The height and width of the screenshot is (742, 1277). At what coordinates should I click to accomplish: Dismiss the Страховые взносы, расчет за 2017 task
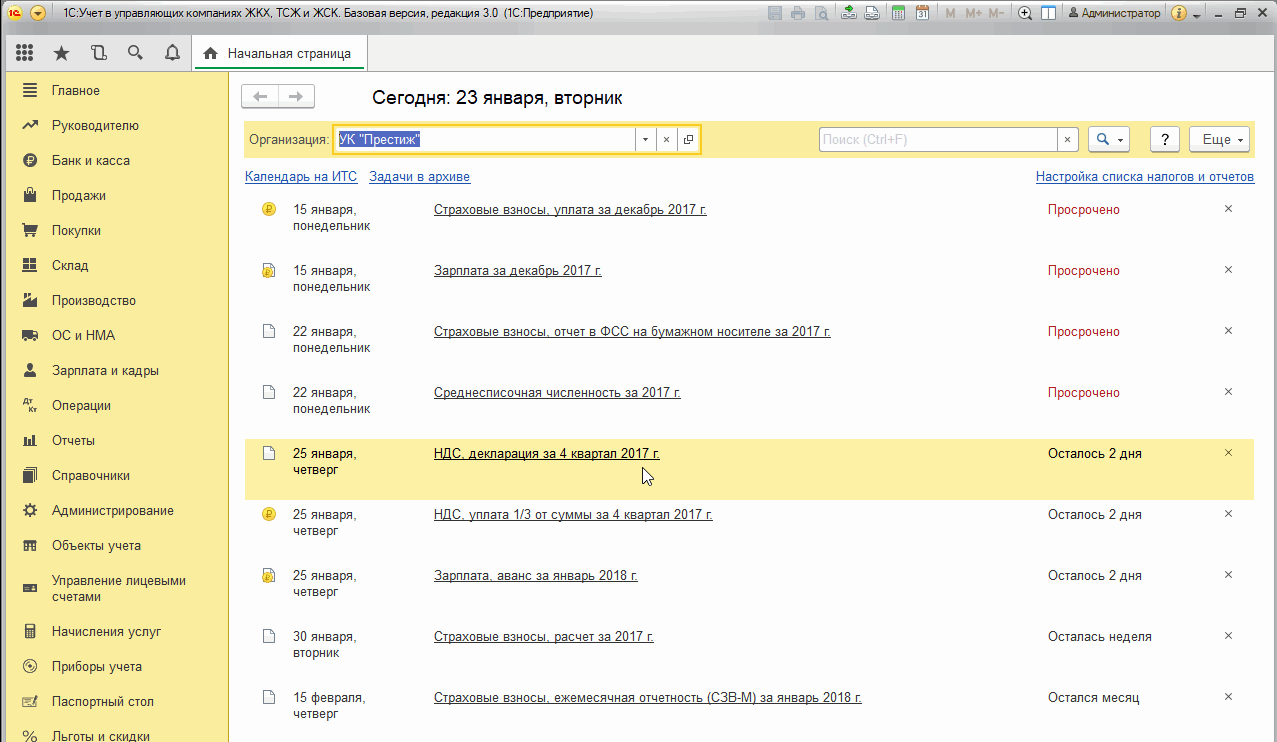1229,636
